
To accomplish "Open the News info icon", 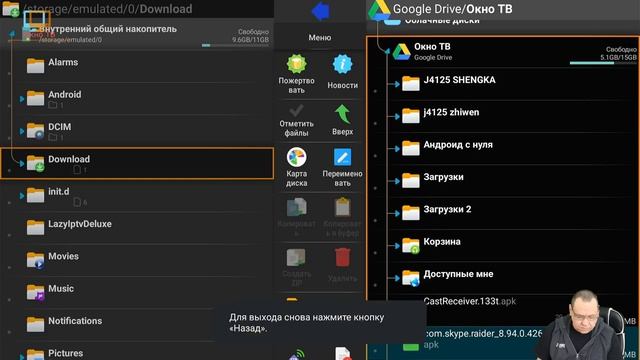I will click(342, 64).
